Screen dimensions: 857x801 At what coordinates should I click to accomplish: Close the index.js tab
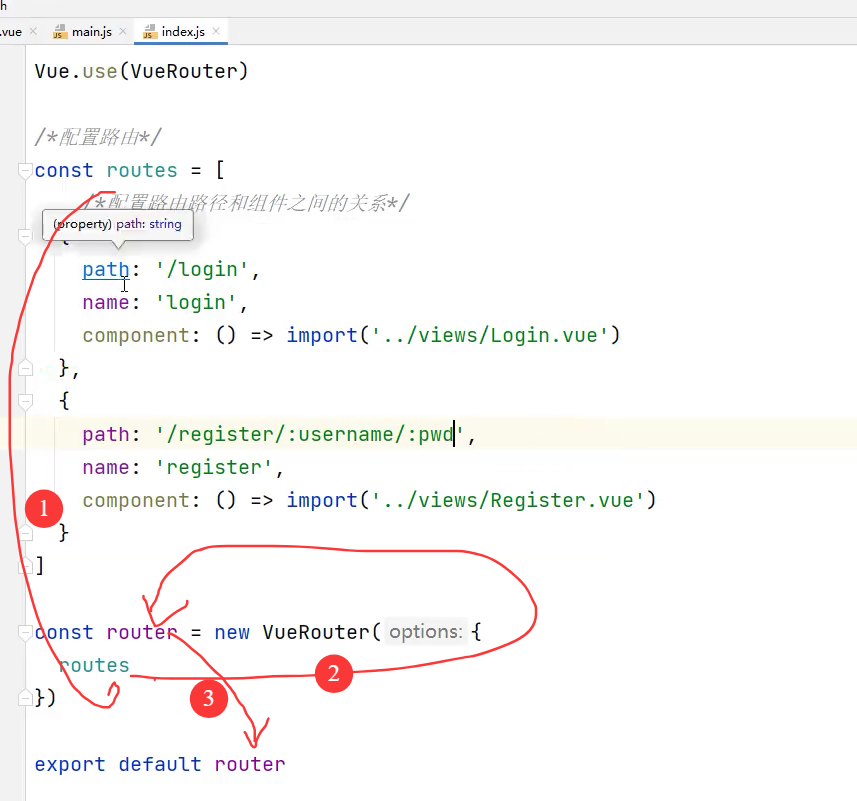[216, 31]
